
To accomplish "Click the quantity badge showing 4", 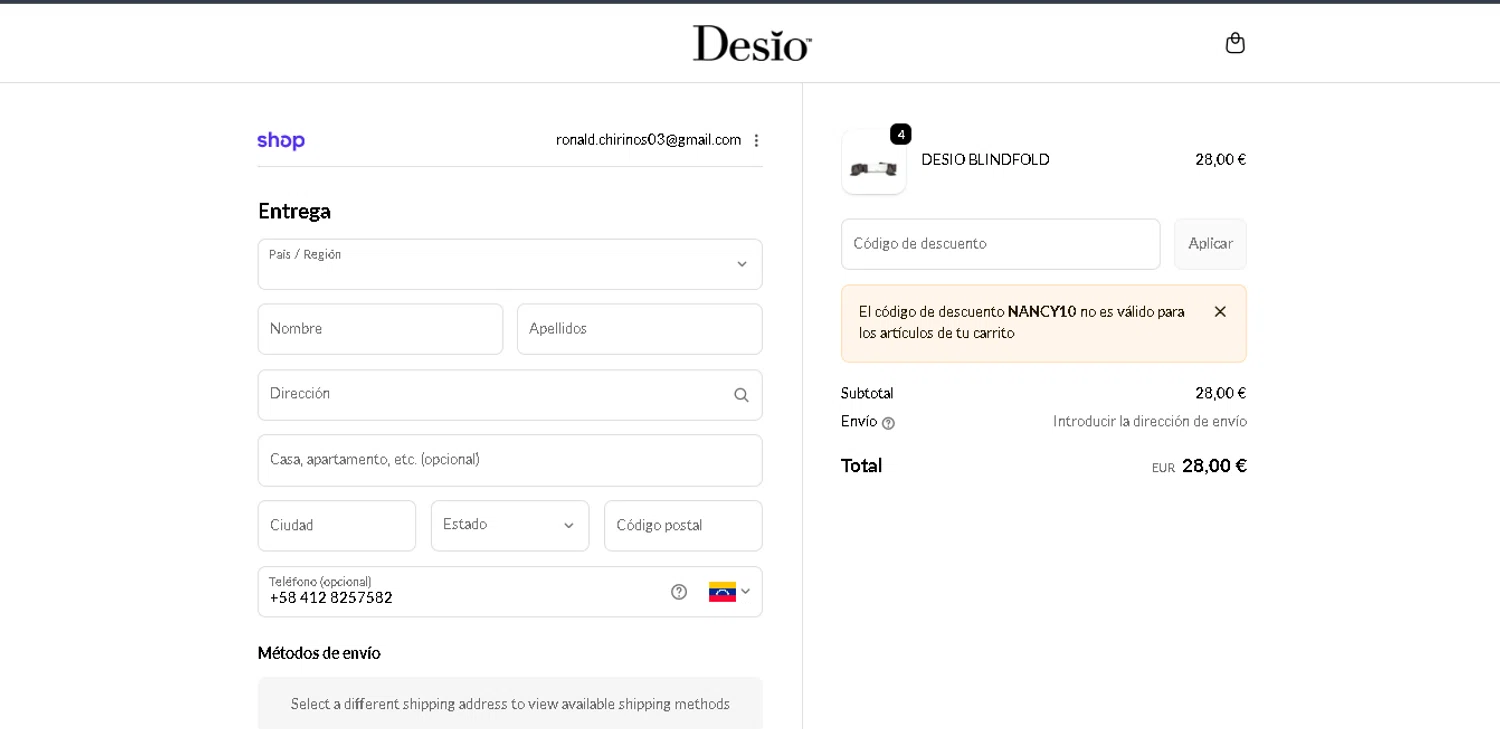I will click(x=901, y=134).
